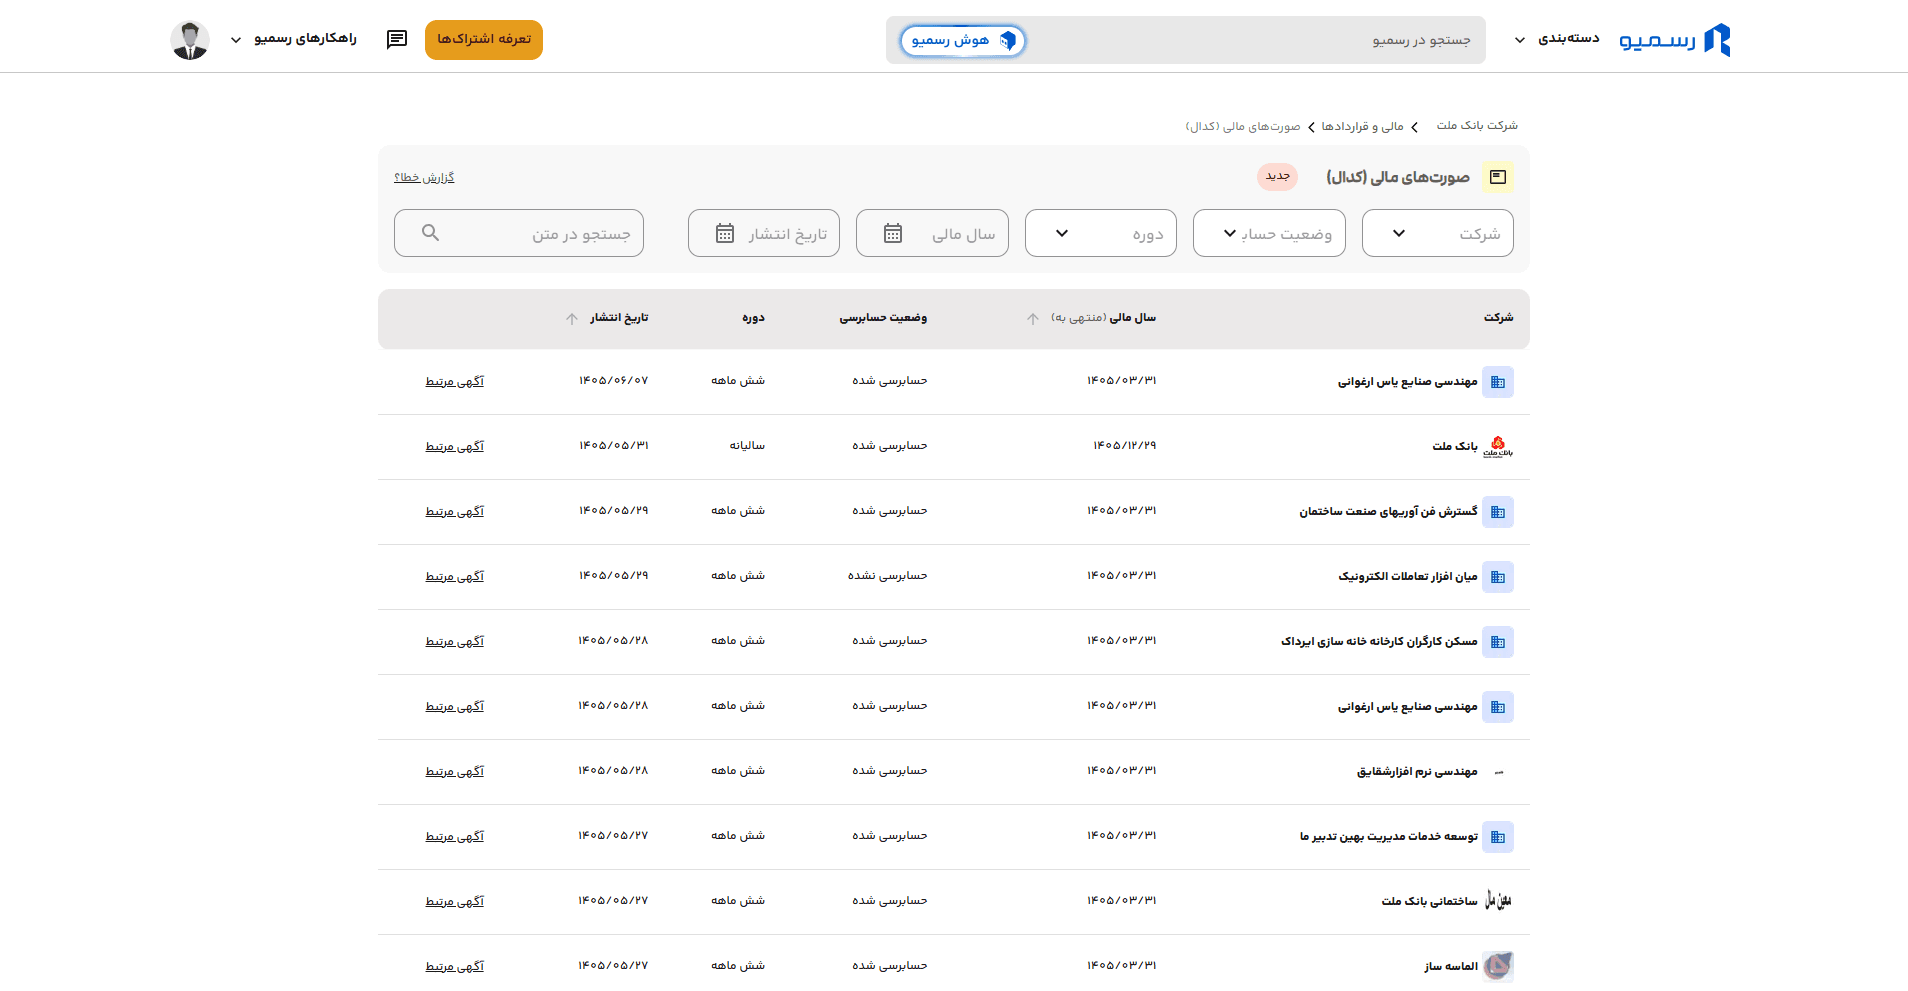Open the دوره filter dropdown
The height and width of the screenshot is (991, 1908).
point(1101,233)
